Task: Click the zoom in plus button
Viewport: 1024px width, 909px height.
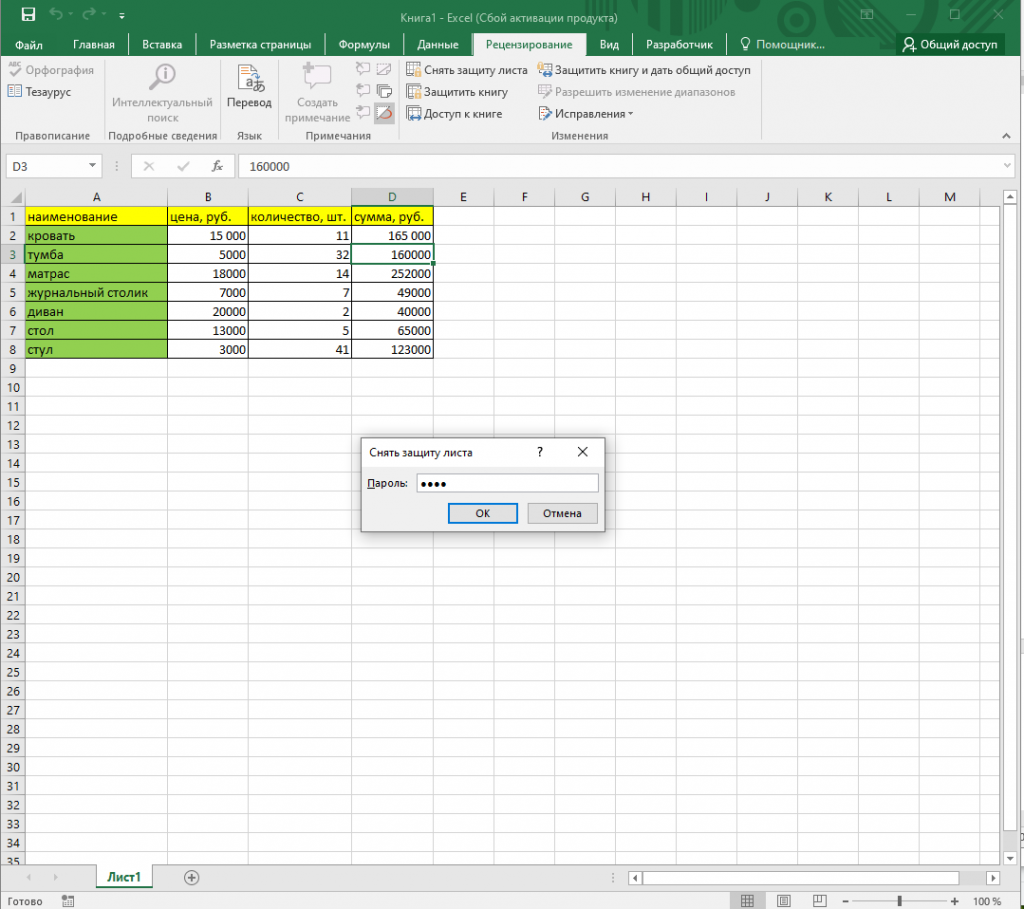Action: tap(955, 901)
